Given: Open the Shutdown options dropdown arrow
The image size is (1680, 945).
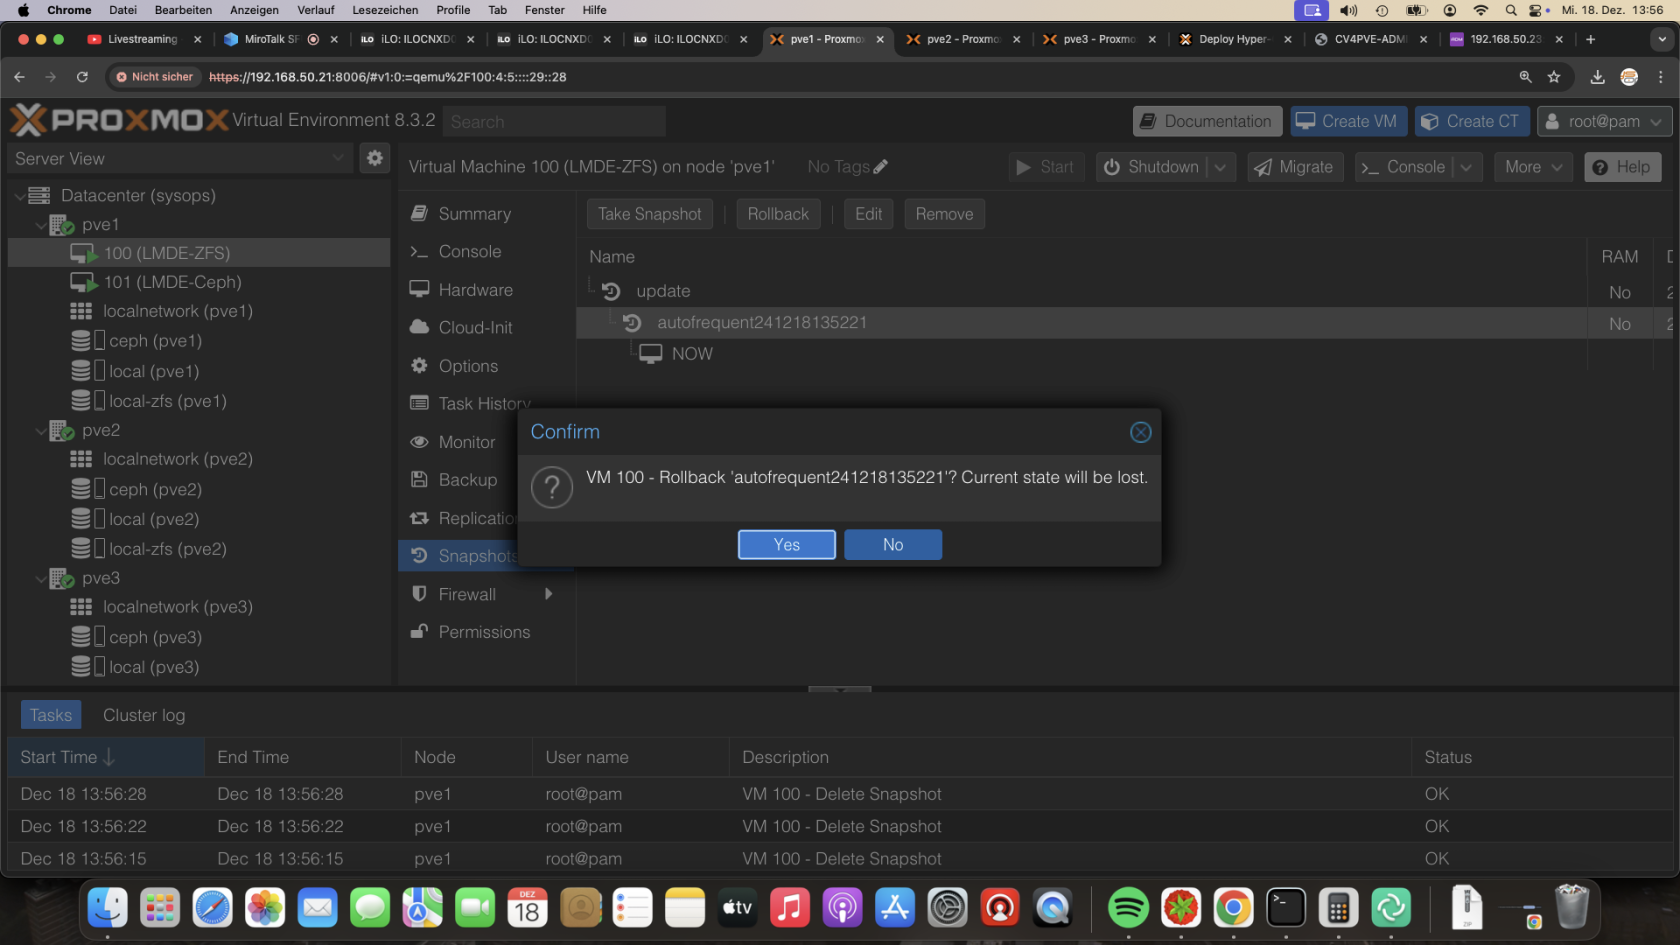Looking at the screenshot, I should pyautogui.click(x=1221, y=167).
